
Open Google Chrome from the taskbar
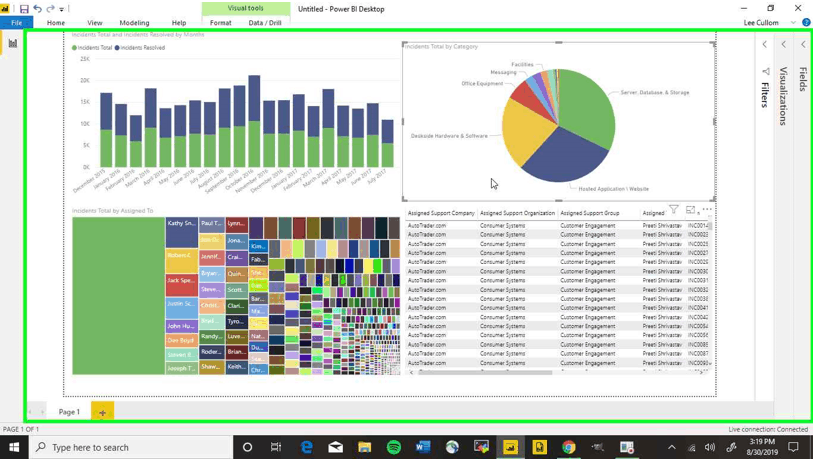pos(568,448)
